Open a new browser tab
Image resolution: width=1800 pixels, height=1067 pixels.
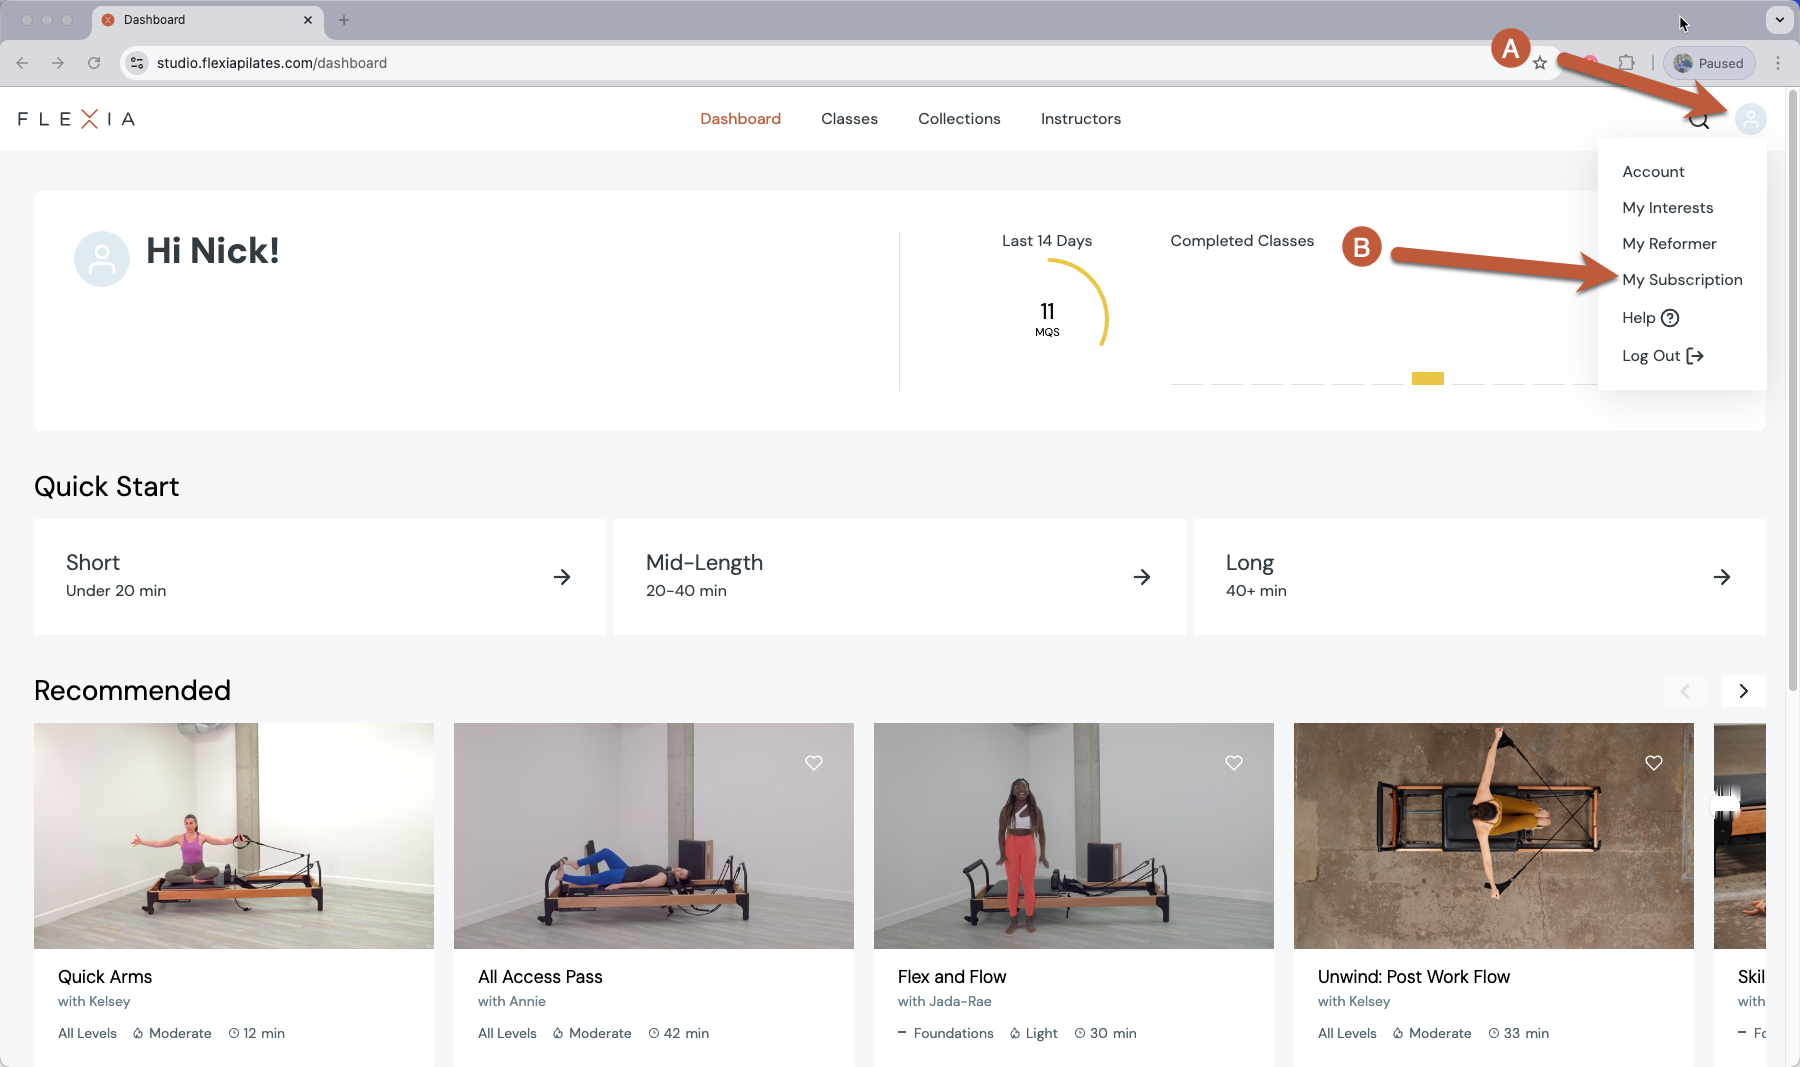344,20
